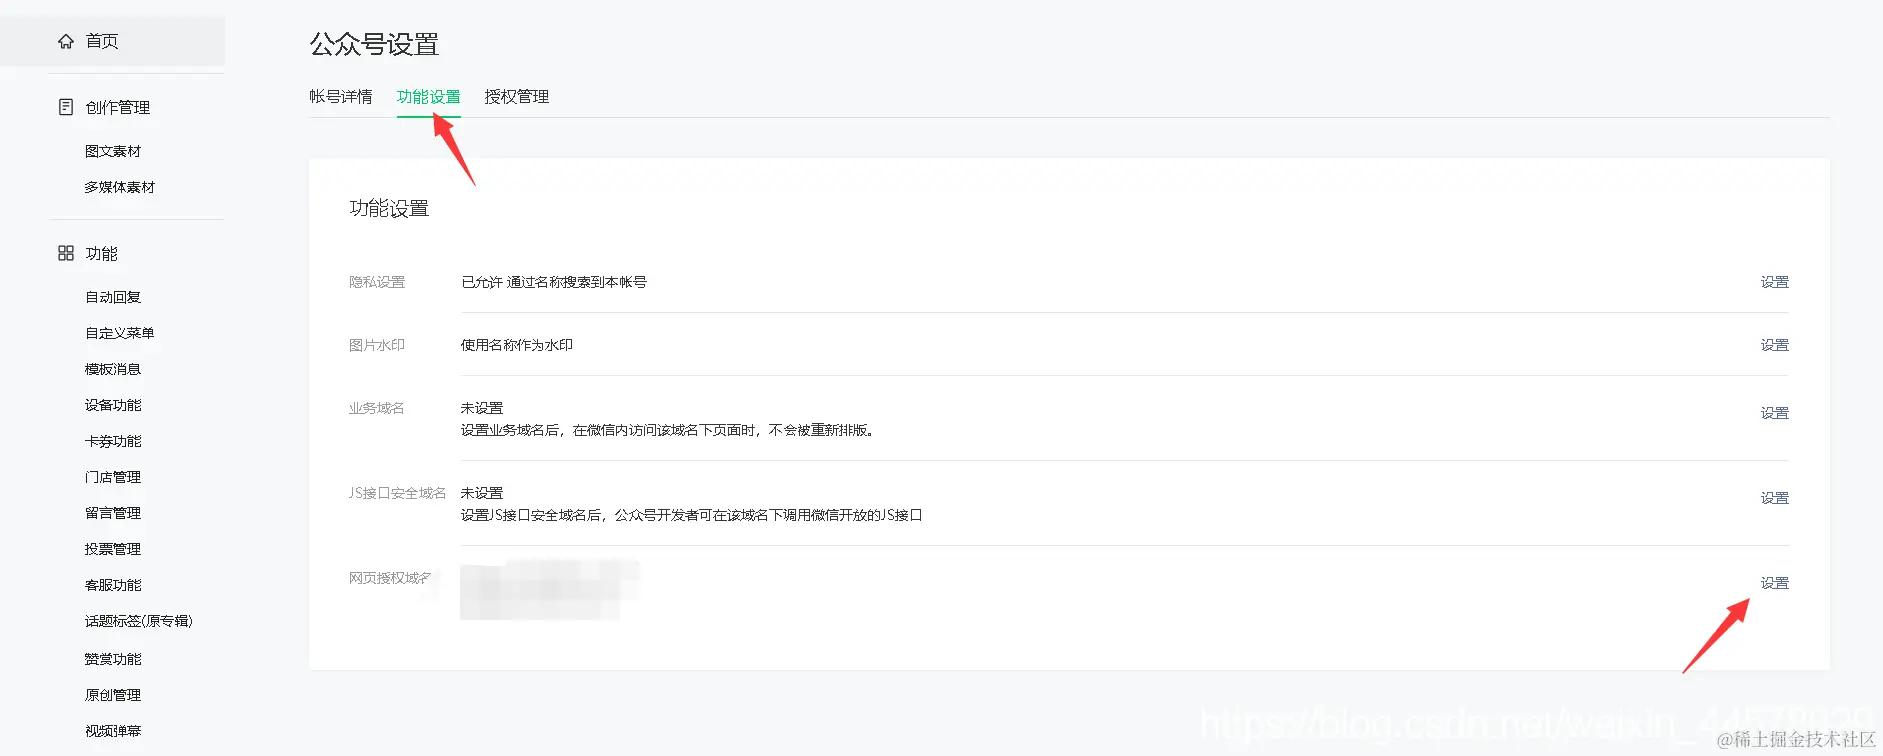Viewport: 1883px width, 756px height.
Task: Open 原创管理 menu item
Action: pos(113,695)
